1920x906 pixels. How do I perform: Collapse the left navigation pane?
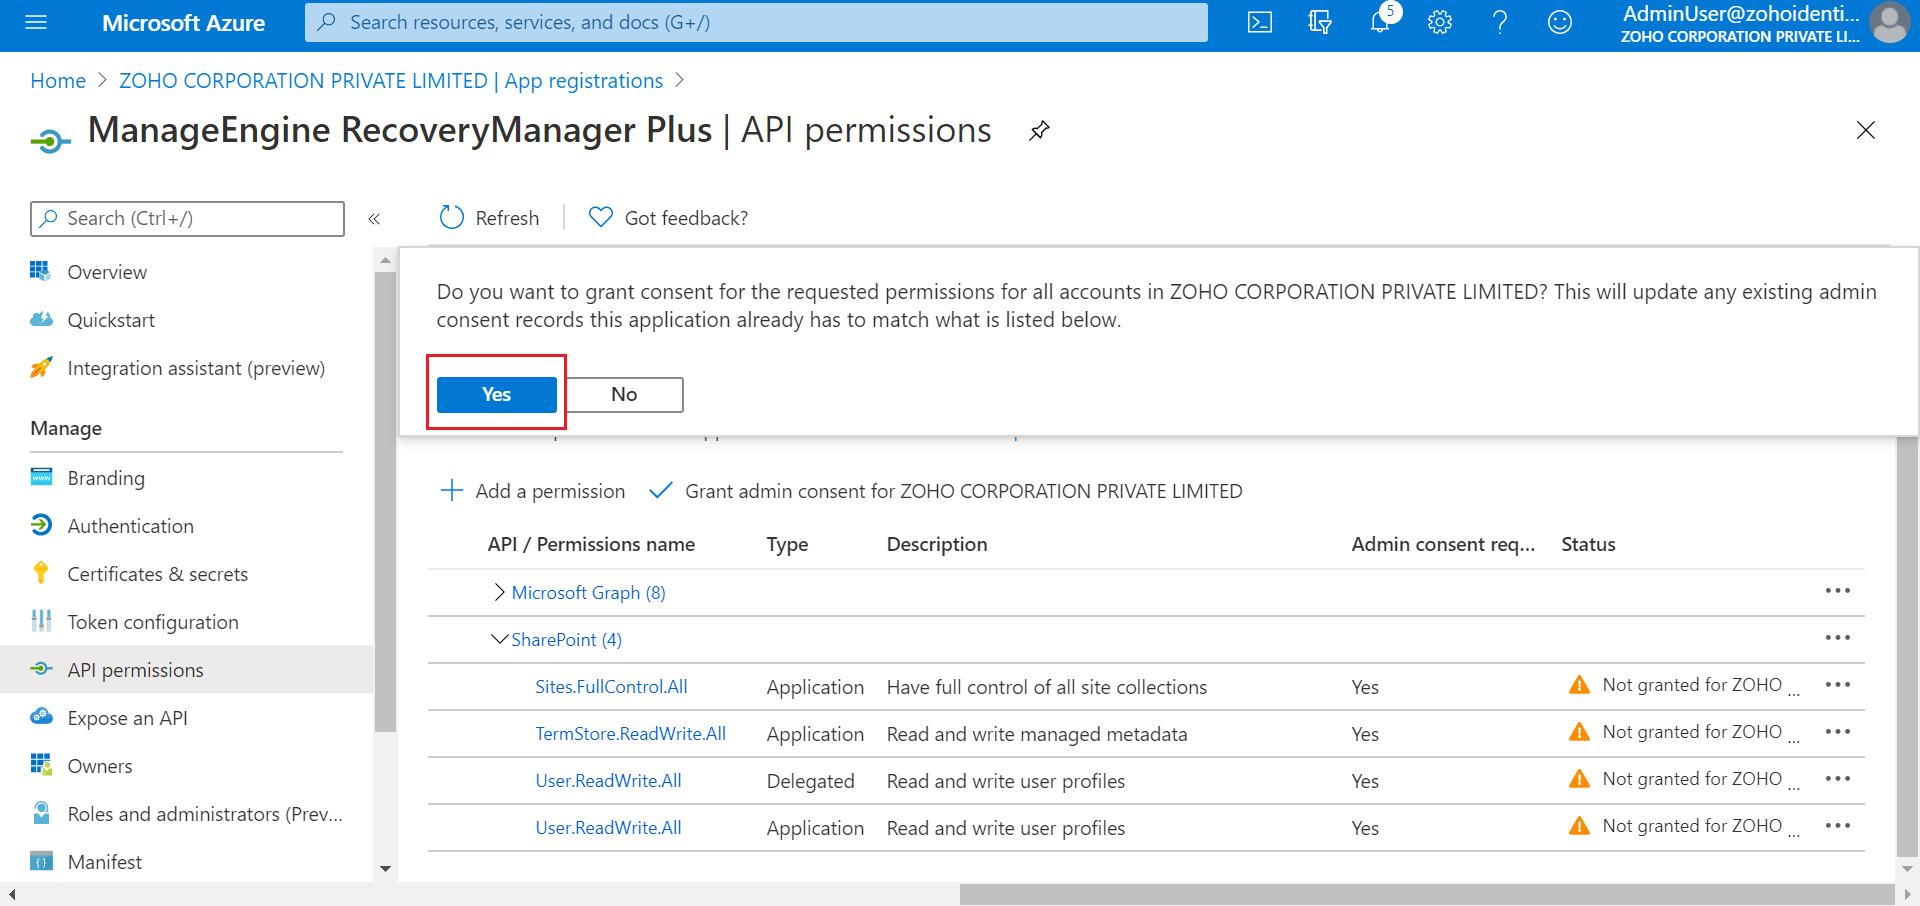[374, 219]
